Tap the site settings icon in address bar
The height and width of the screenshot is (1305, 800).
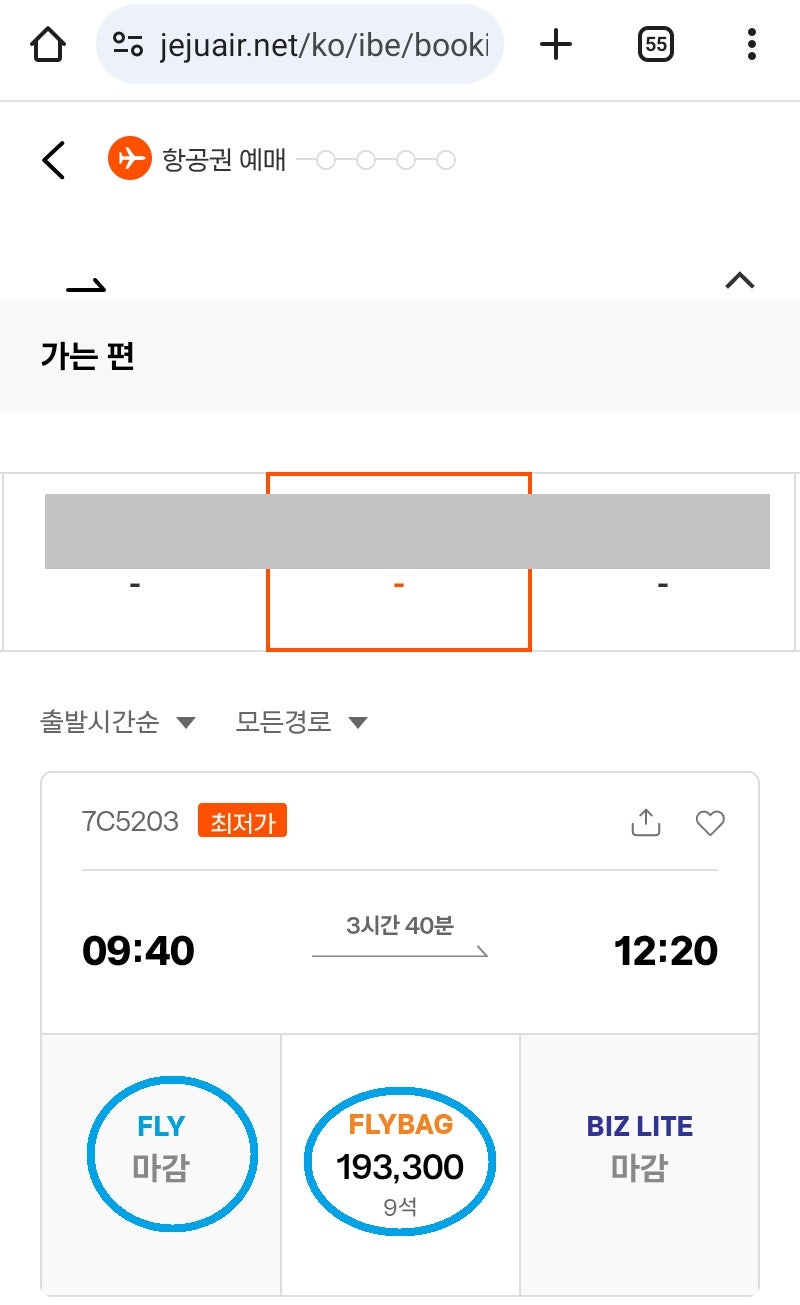(128, 45)
